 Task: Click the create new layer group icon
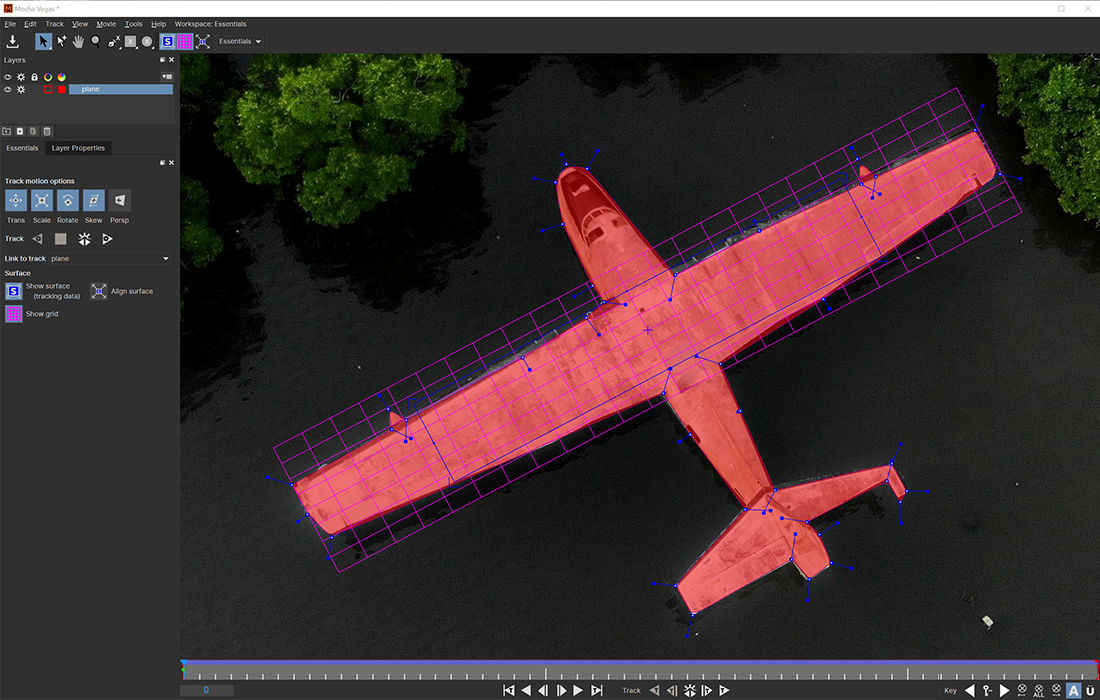6,131
